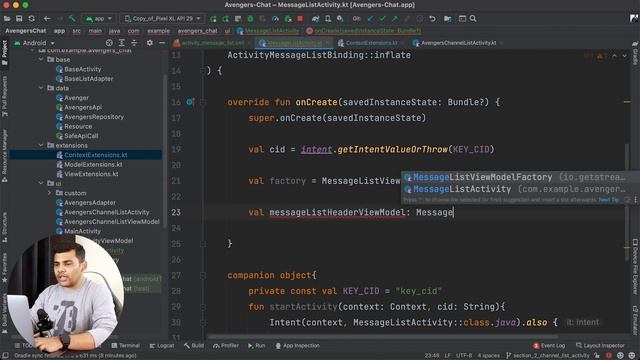The width and height of the screenshot is (640, 360).
Task: Open file with toolbar folder icon
Action: [7, 18]
